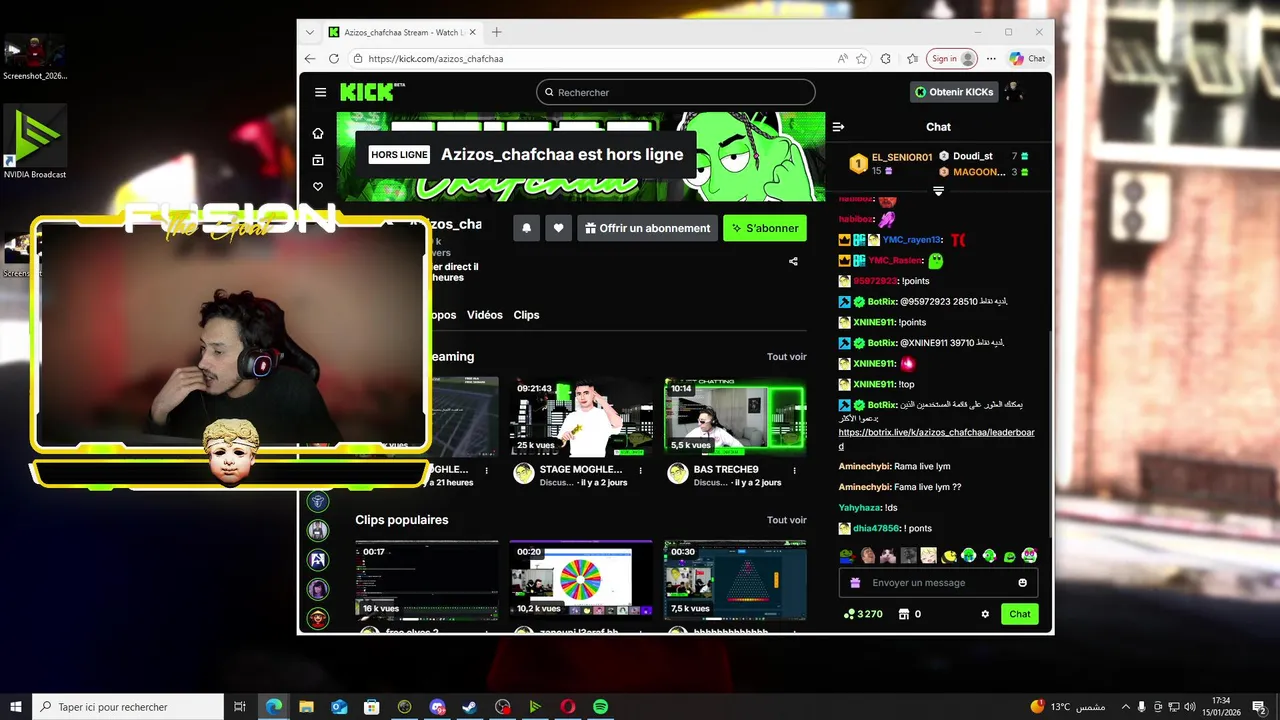Open the user profile avatar menu
The image size is (1280, 720).
1013,92
